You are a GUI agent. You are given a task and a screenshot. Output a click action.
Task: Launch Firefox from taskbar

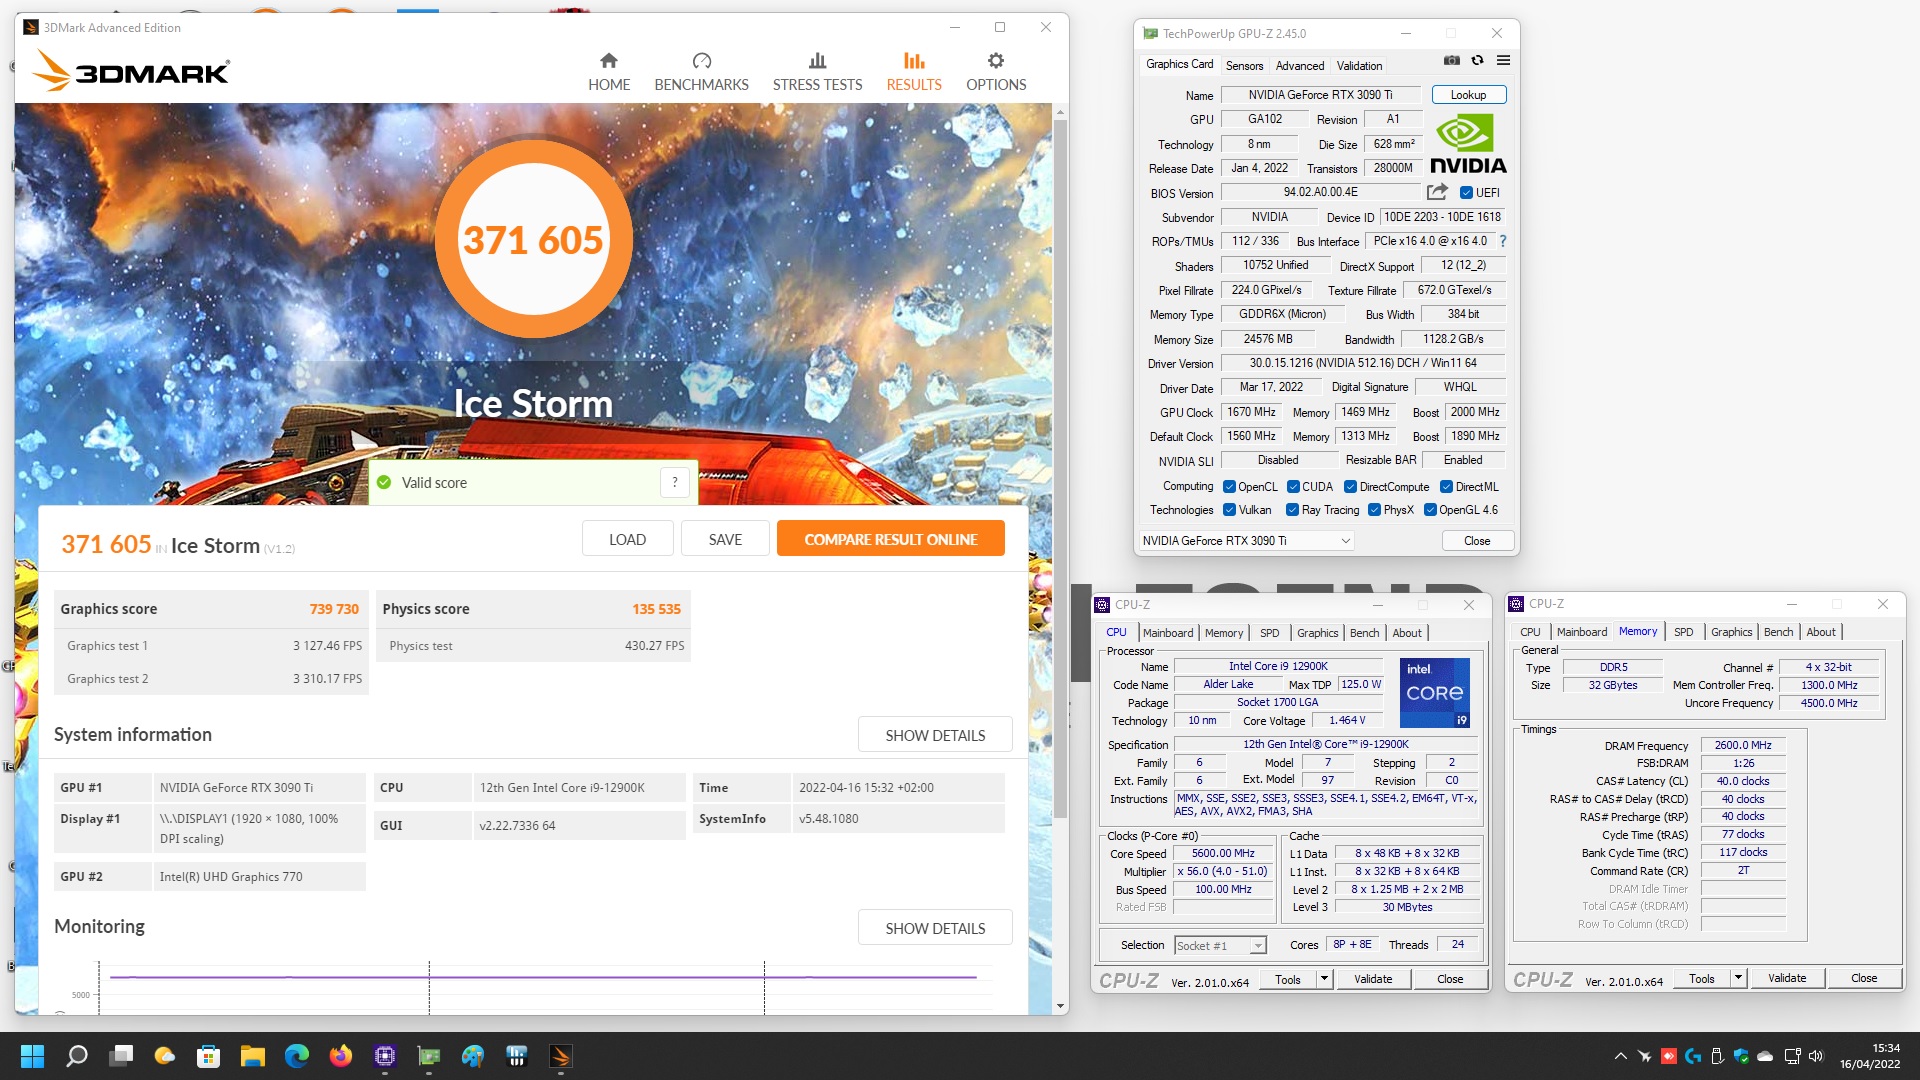click(341, 1056)
